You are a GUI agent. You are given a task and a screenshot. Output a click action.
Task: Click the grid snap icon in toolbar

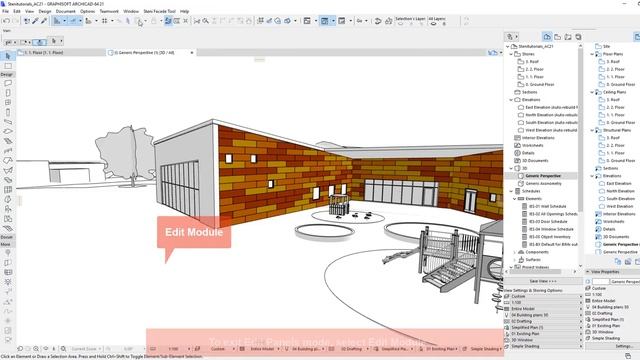[x=105, y=21]
